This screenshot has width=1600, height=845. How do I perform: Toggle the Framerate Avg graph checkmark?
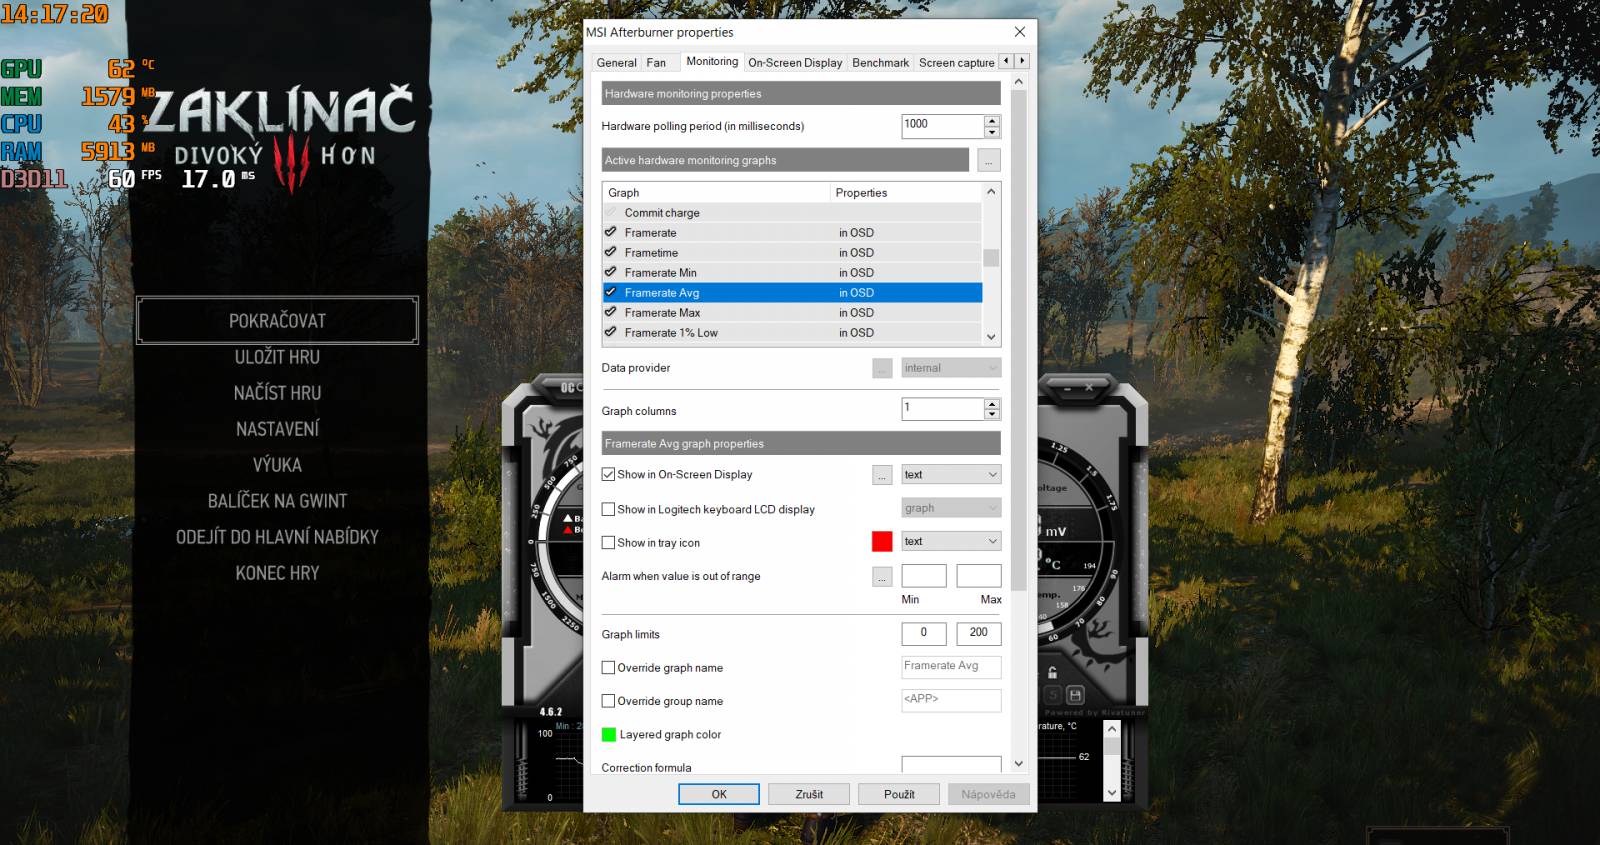[x=610, y=292]
